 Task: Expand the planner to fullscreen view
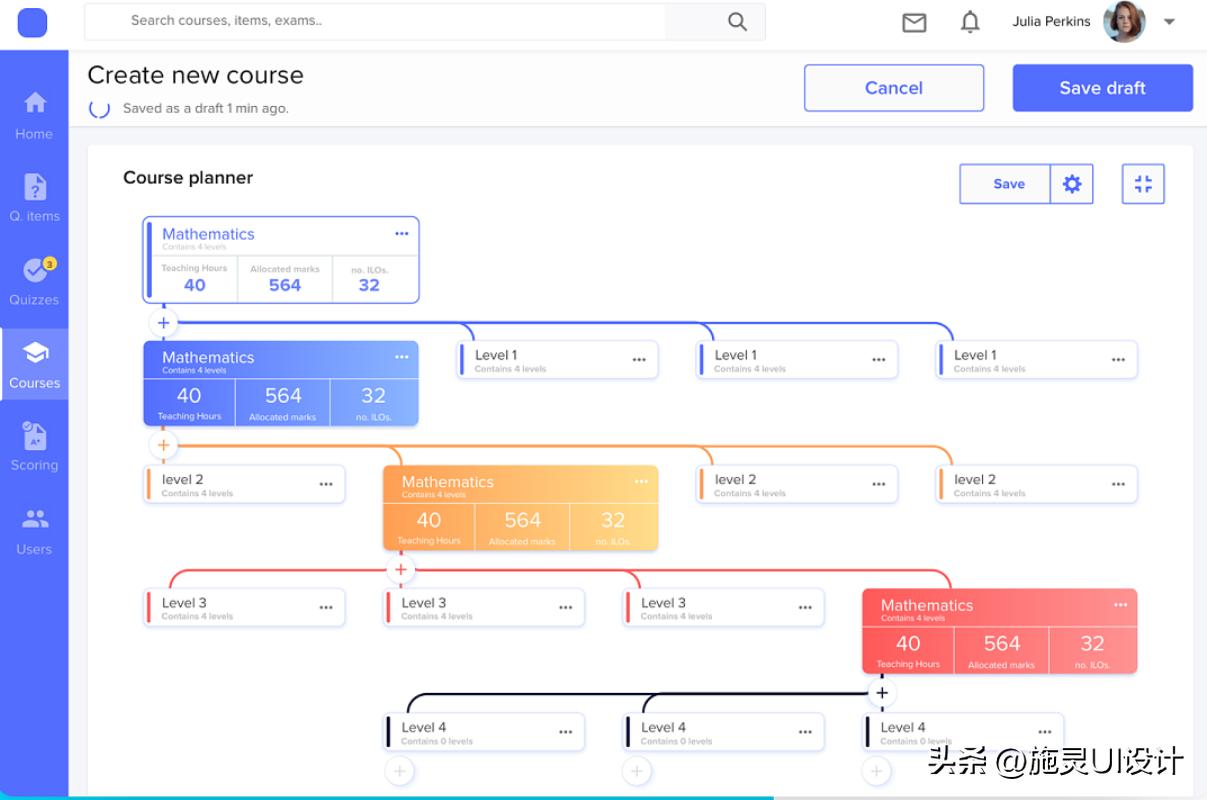(1143, 183)
